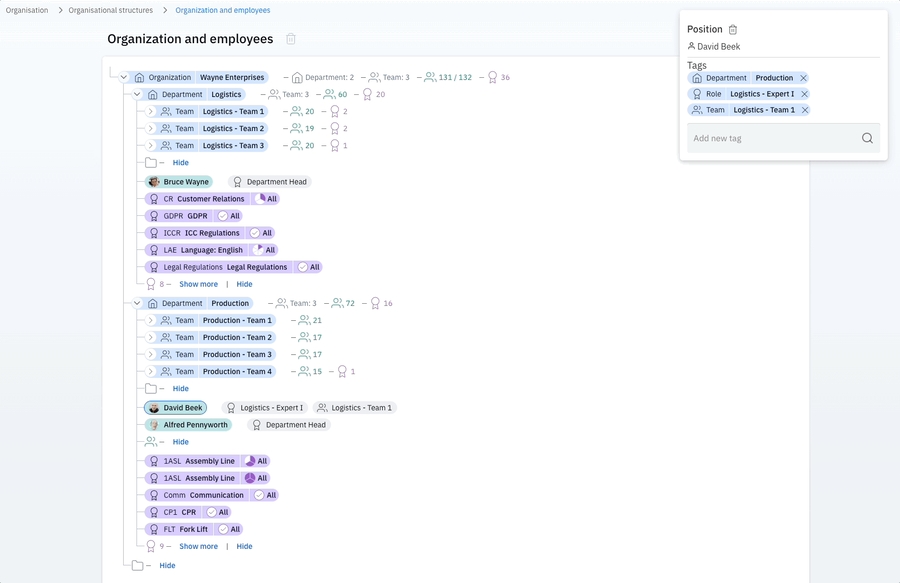Click David Beek avatar in tree
The width and height of the screenshot is (900, 583).
pyautogui.click(x=153, y=408)
